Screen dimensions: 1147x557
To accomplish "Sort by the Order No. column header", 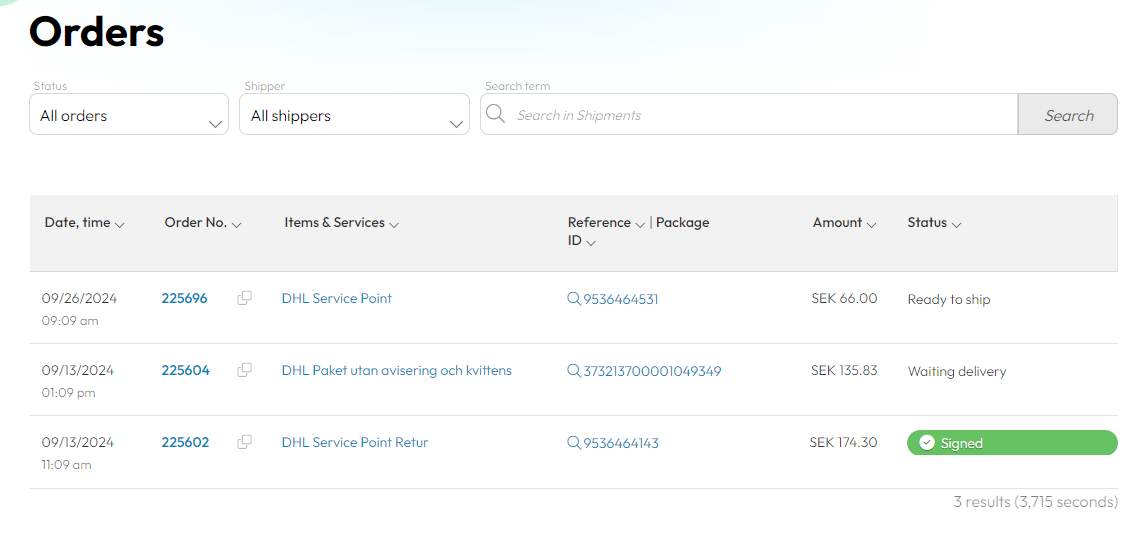I will coord(203,223).
